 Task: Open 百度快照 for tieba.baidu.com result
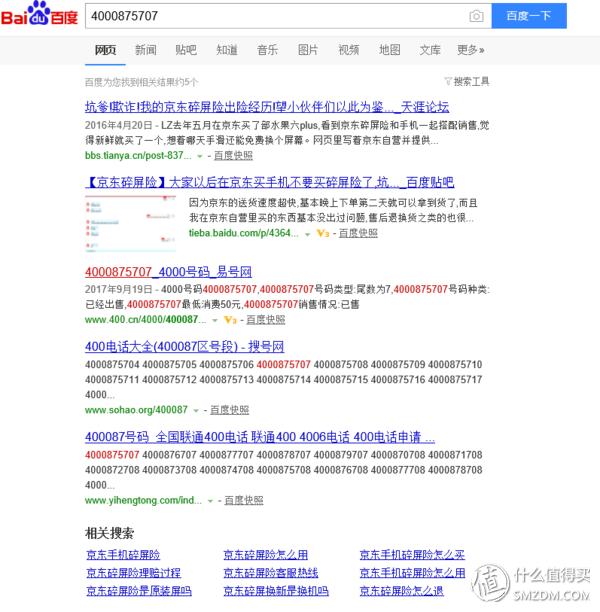pos(358,233)
